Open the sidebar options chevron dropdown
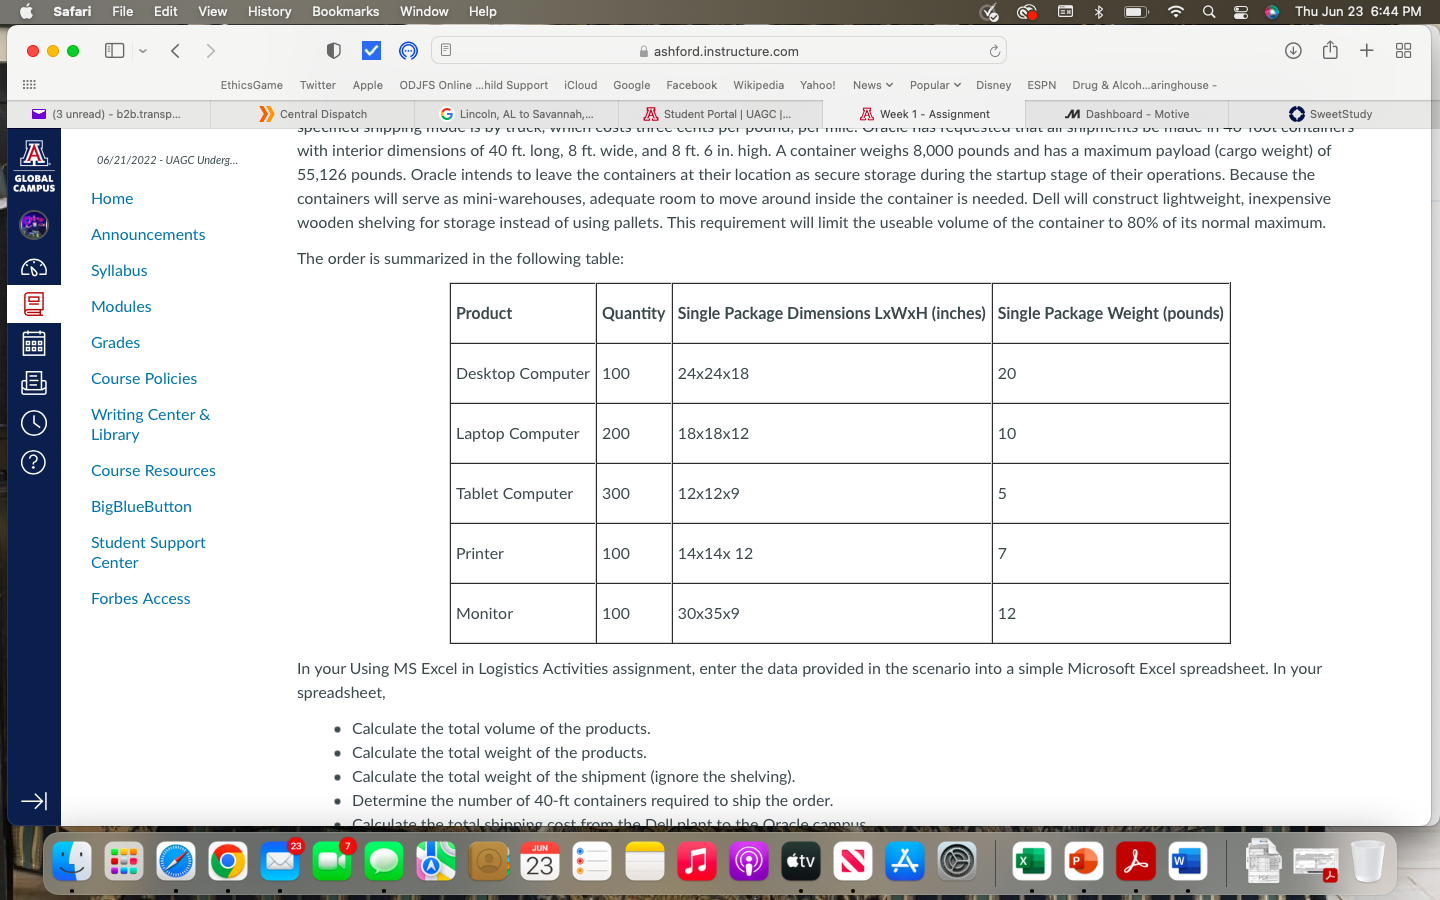 coord(143,51)
